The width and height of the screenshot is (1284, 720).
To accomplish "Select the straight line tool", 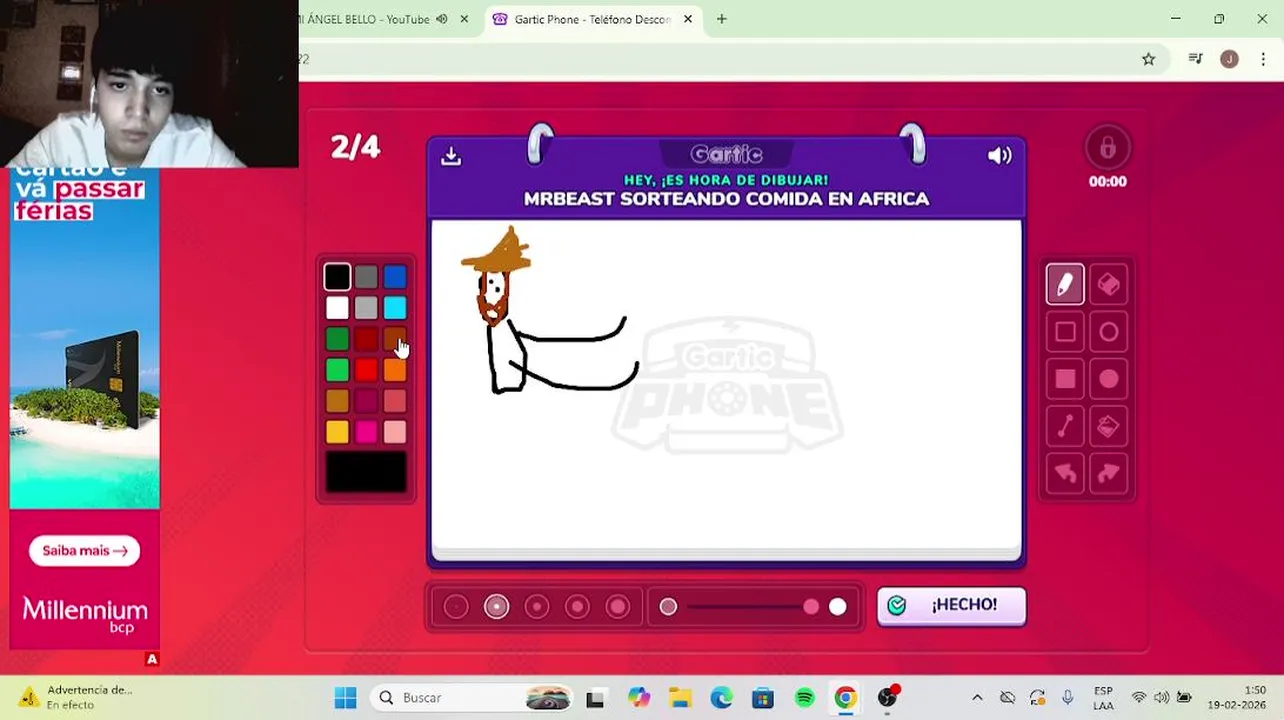I will [1065, 427].
